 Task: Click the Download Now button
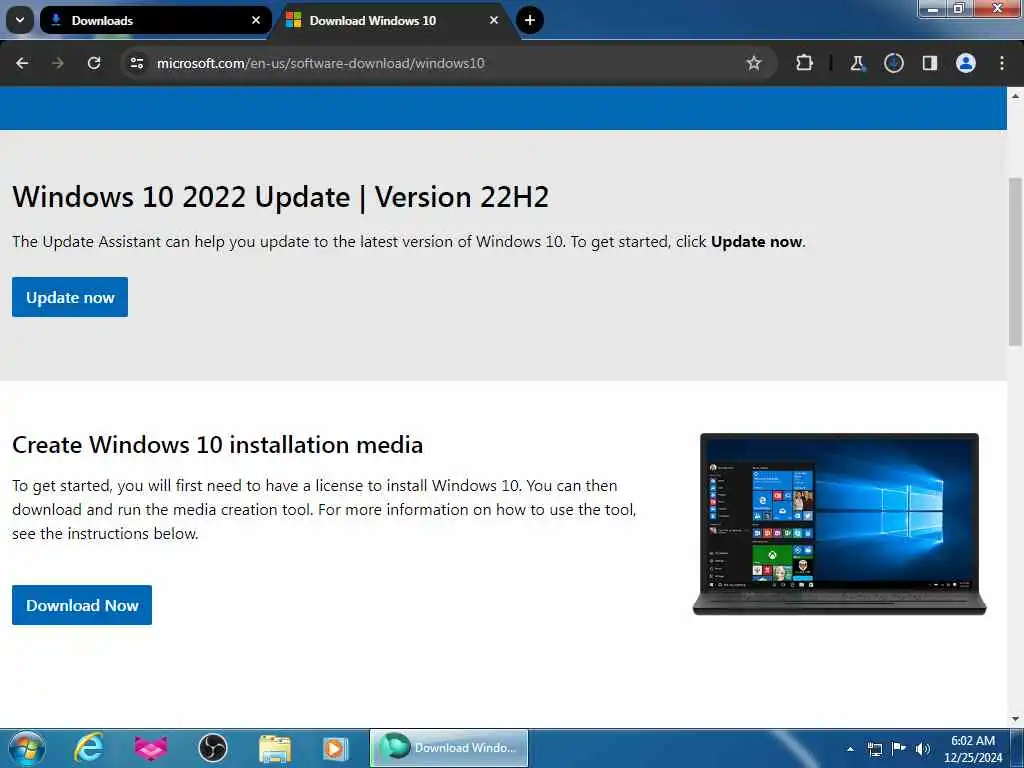82,605
